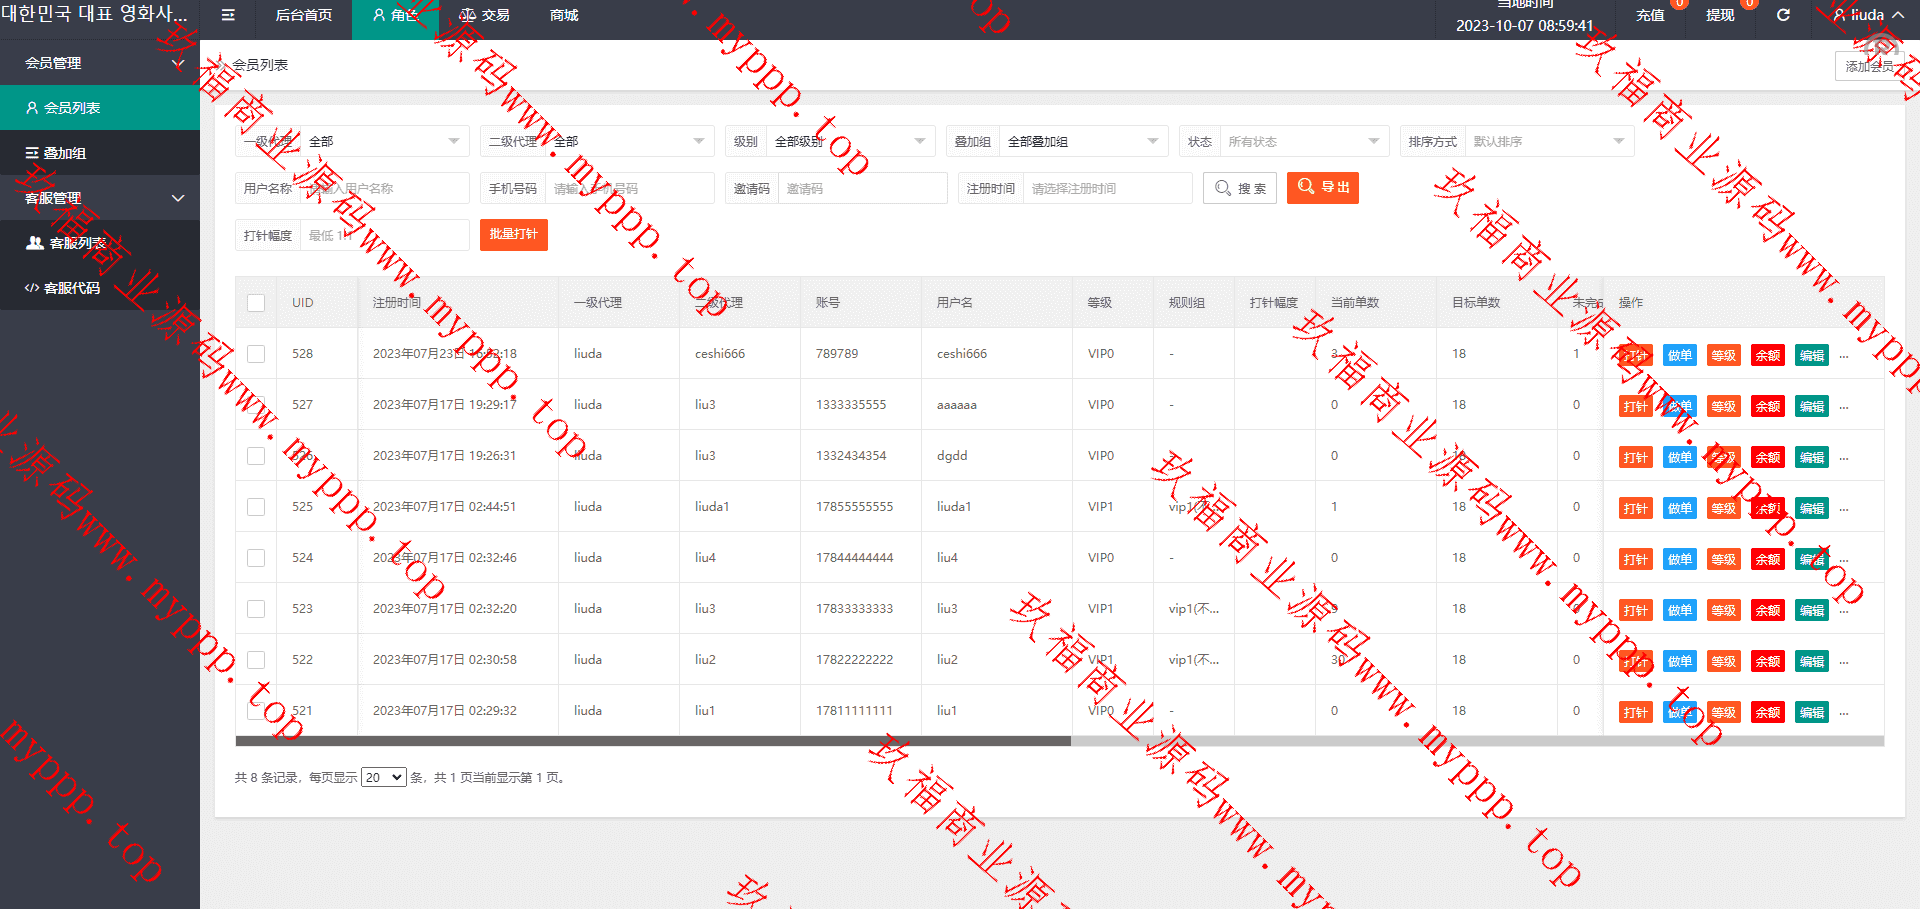The width and height of the screenshot is (1920, 909).
Task: Select the checkbox for UID 525 row
Action: [x=256, y=507]
